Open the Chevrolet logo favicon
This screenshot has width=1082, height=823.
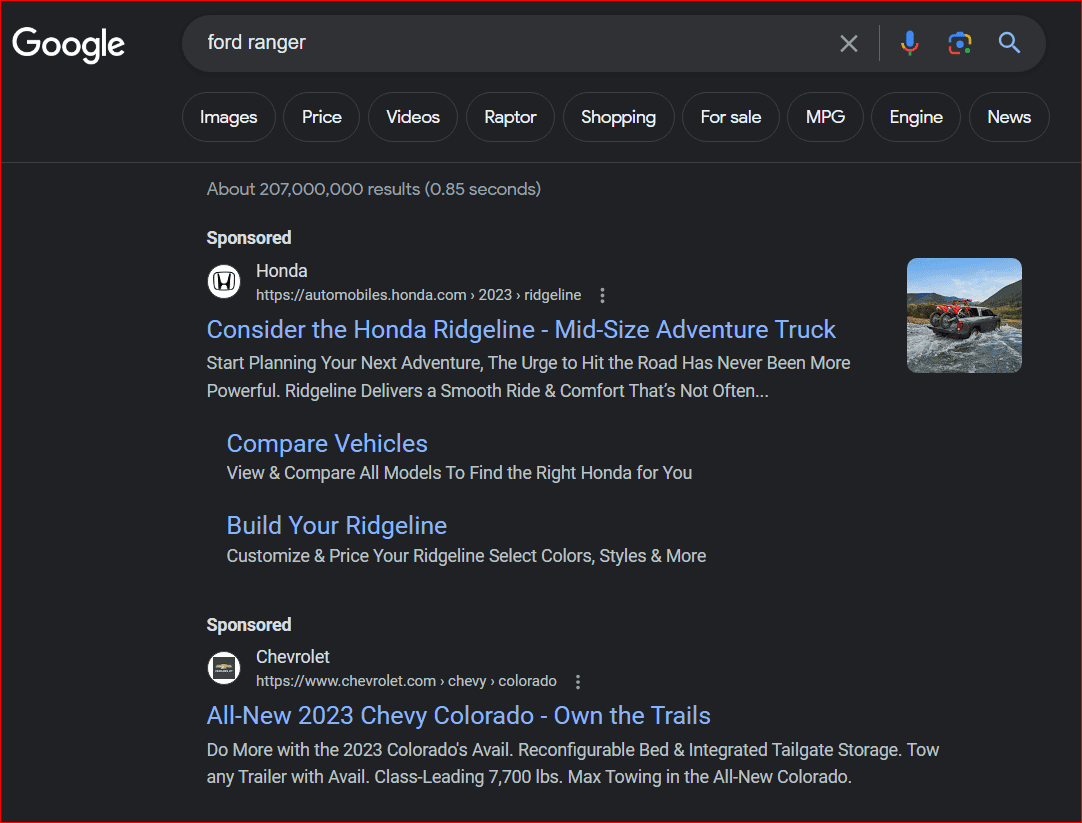click(224, 668)
